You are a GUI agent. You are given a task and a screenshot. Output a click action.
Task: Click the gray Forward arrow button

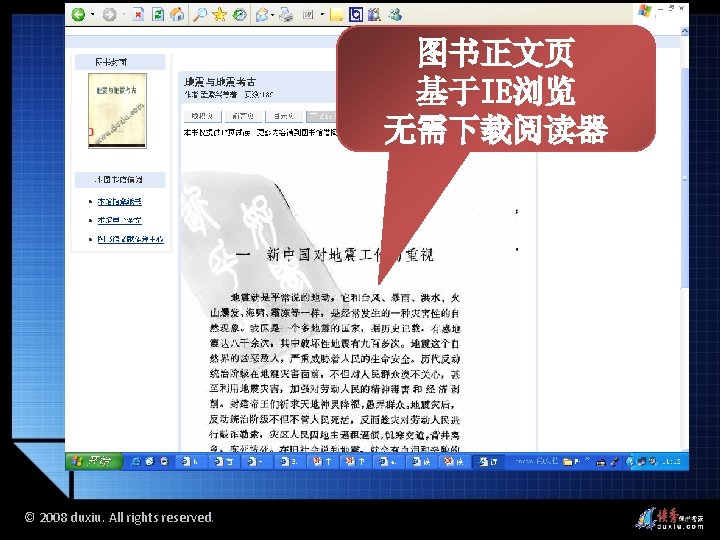(x=109, y=15)
